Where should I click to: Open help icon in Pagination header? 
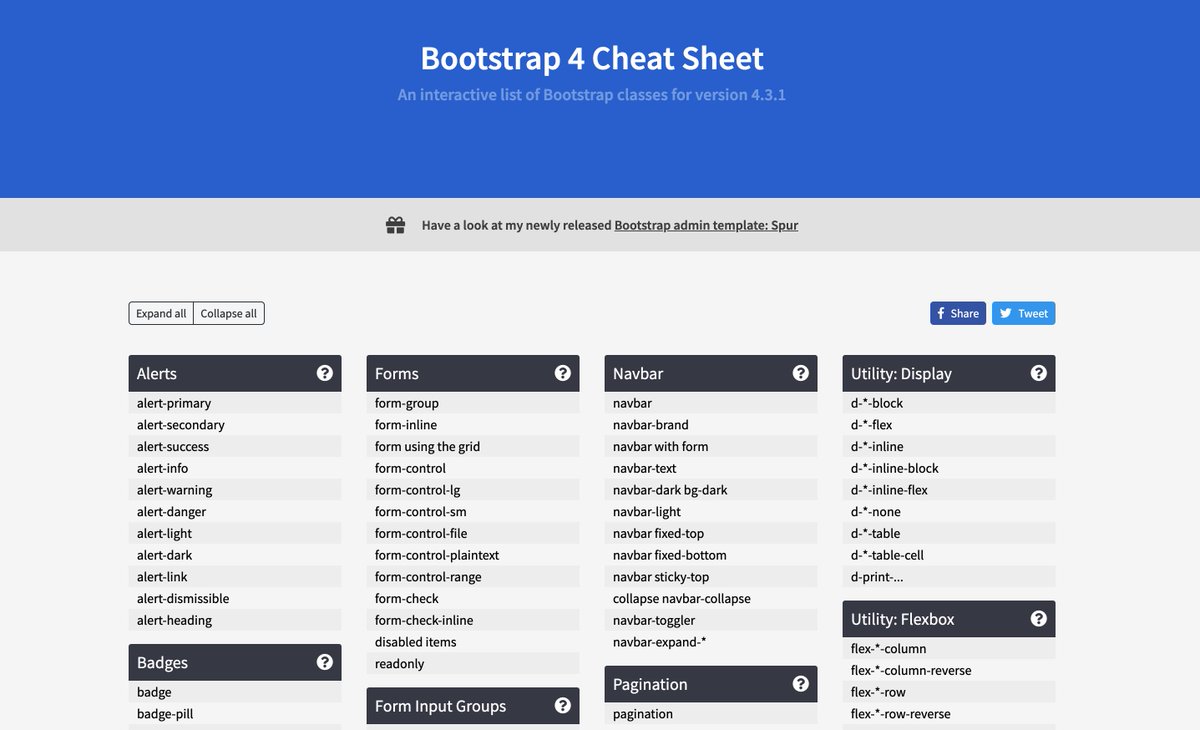801,684
